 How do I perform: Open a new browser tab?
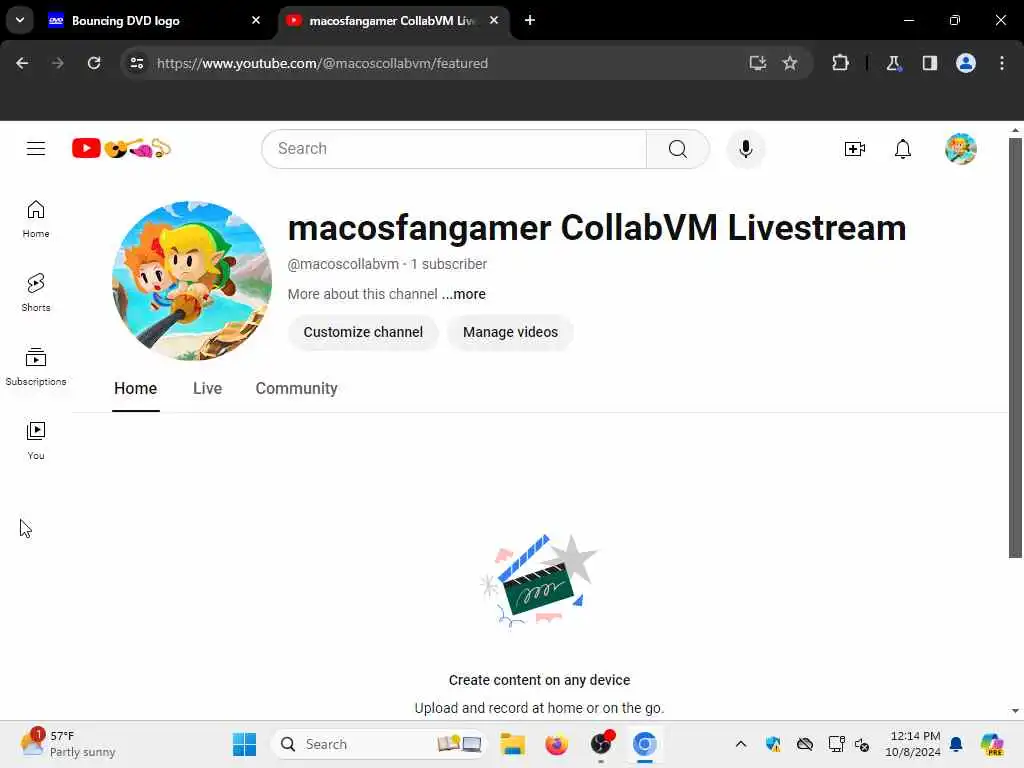tap(530, 20)
